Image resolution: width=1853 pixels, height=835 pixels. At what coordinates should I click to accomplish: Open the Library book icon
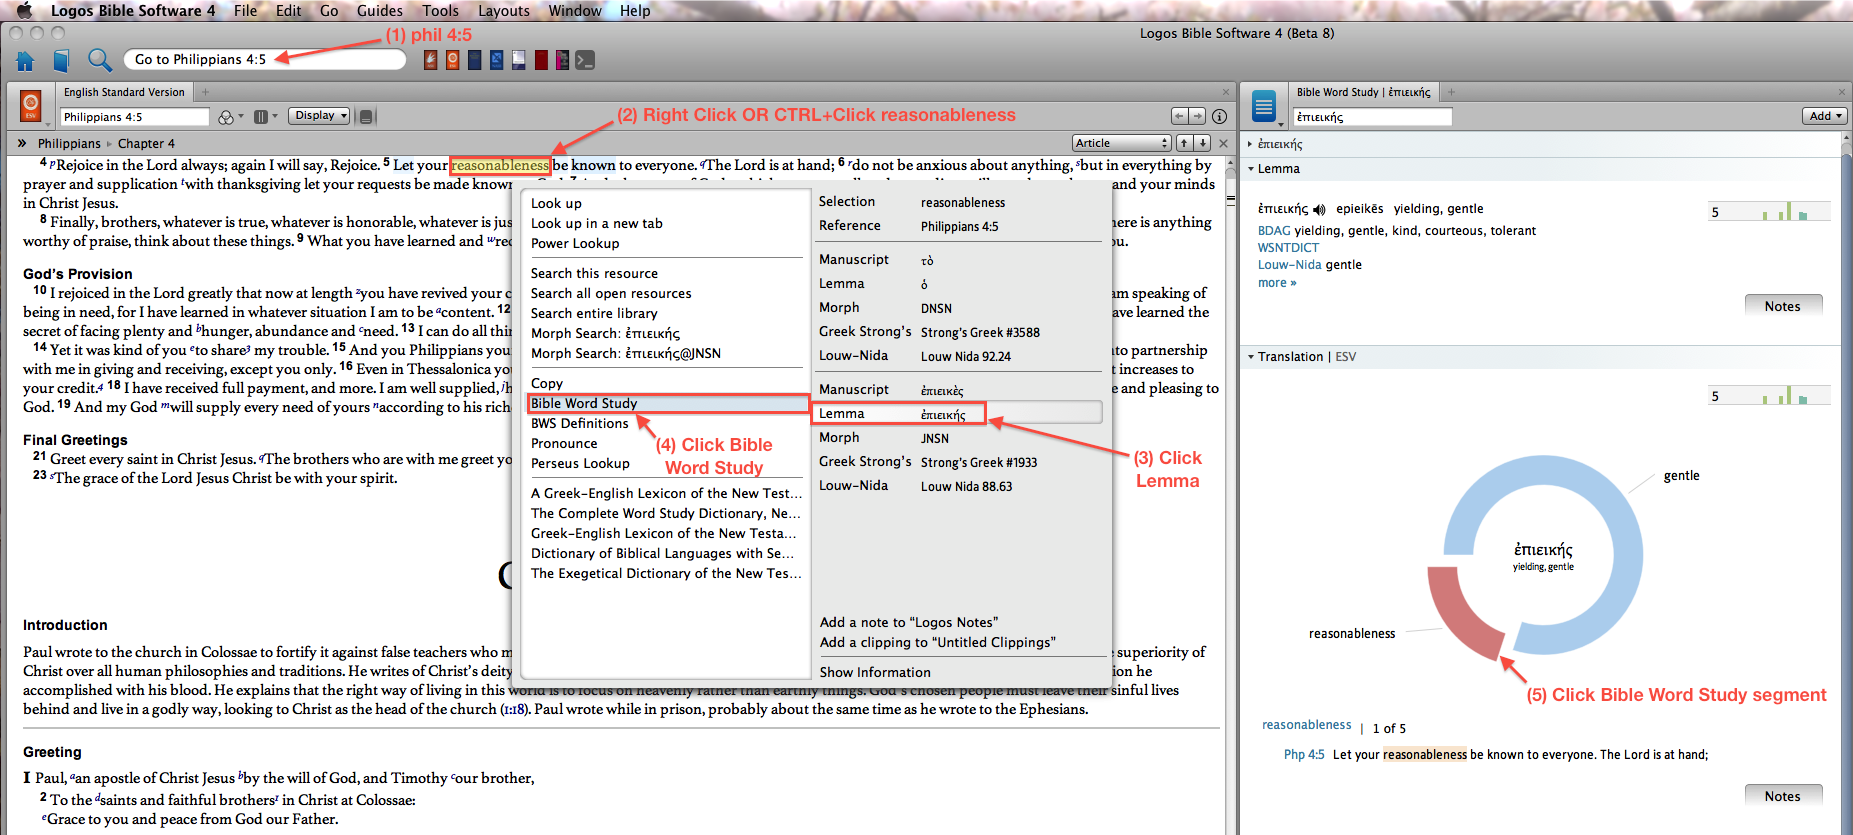coord(61,61)
